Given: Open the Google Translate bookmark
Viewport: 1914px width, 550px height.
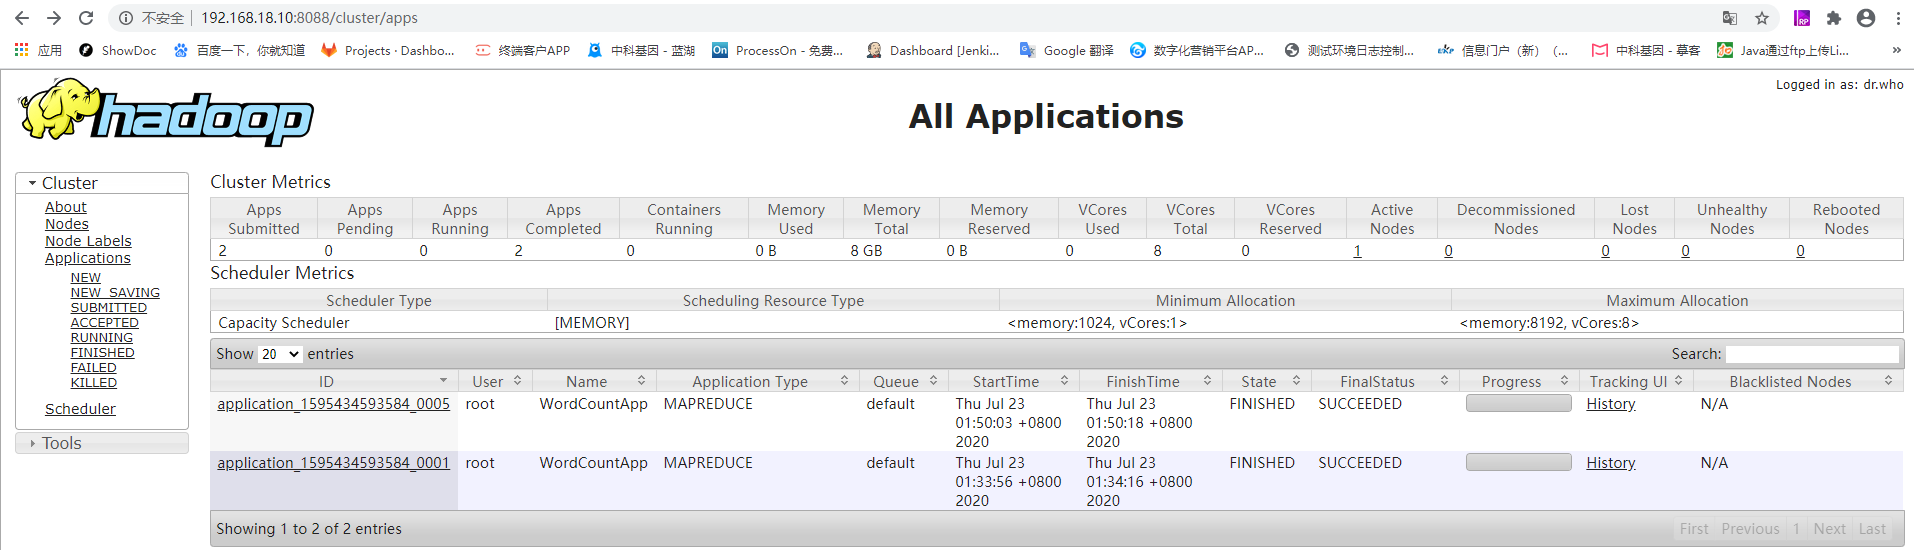Looking at the screenshot, I should (1067, 50).
